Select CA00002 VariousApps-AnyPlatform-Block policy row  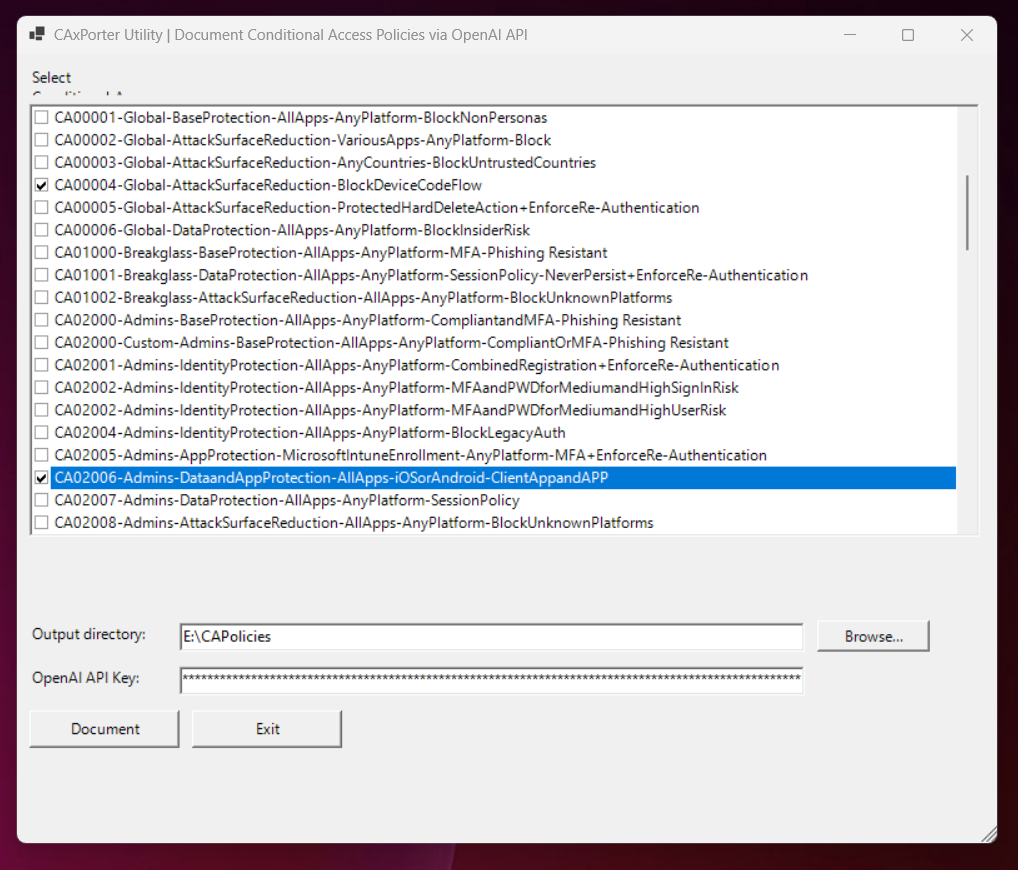[302, 140]
